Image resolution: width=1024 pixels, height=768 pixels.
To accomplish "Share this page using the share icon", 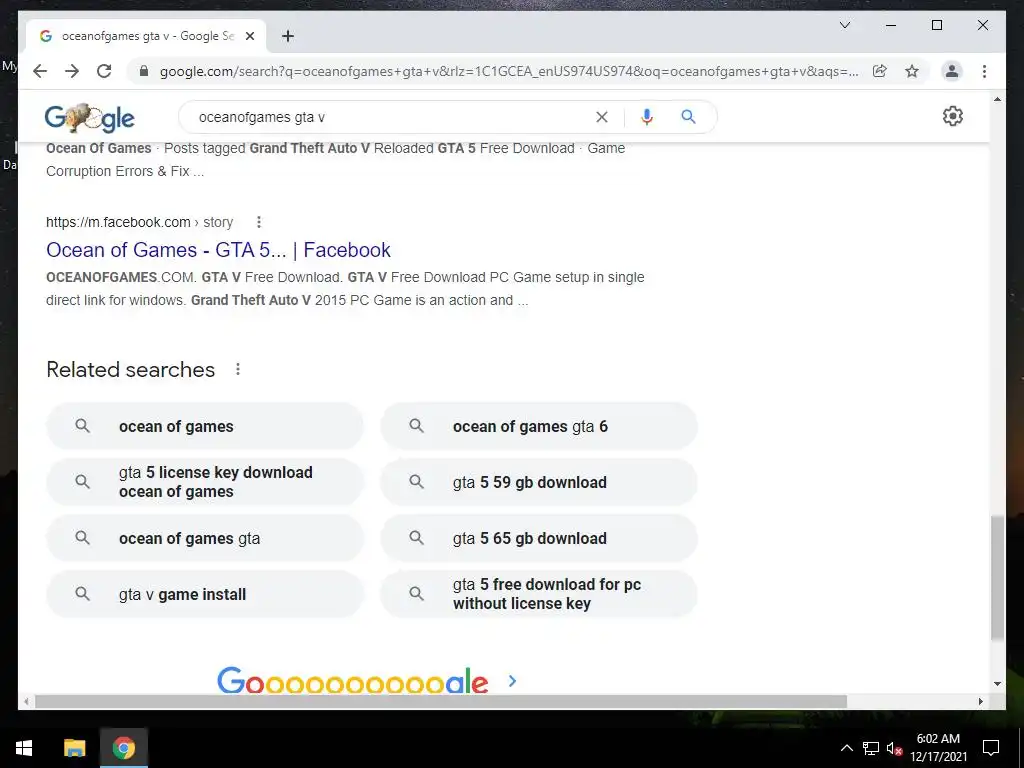I will tap(880, 71).
